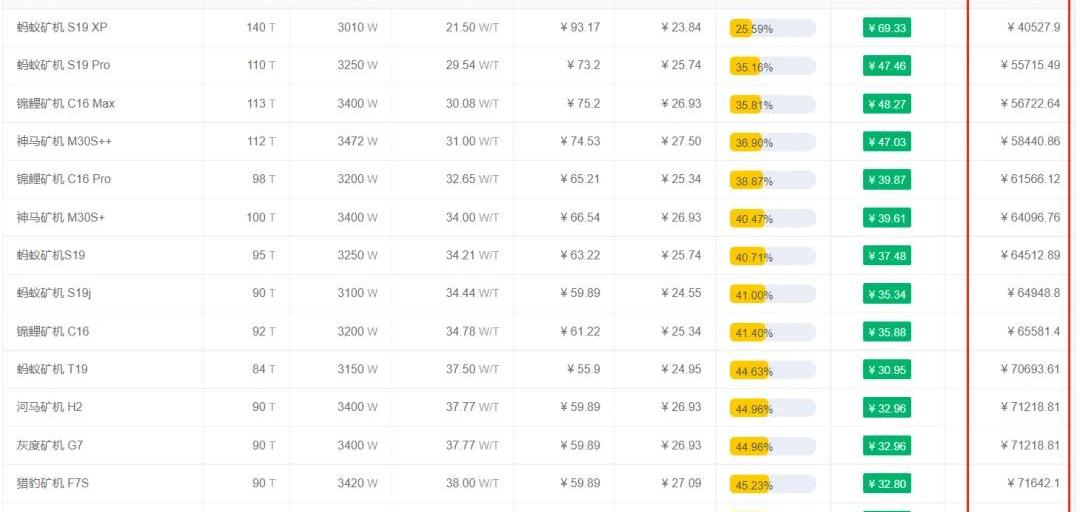Select the ¥64096.76 value in the highlighted column
This screenshot has height=512, width=1080.
[1030, 217]
